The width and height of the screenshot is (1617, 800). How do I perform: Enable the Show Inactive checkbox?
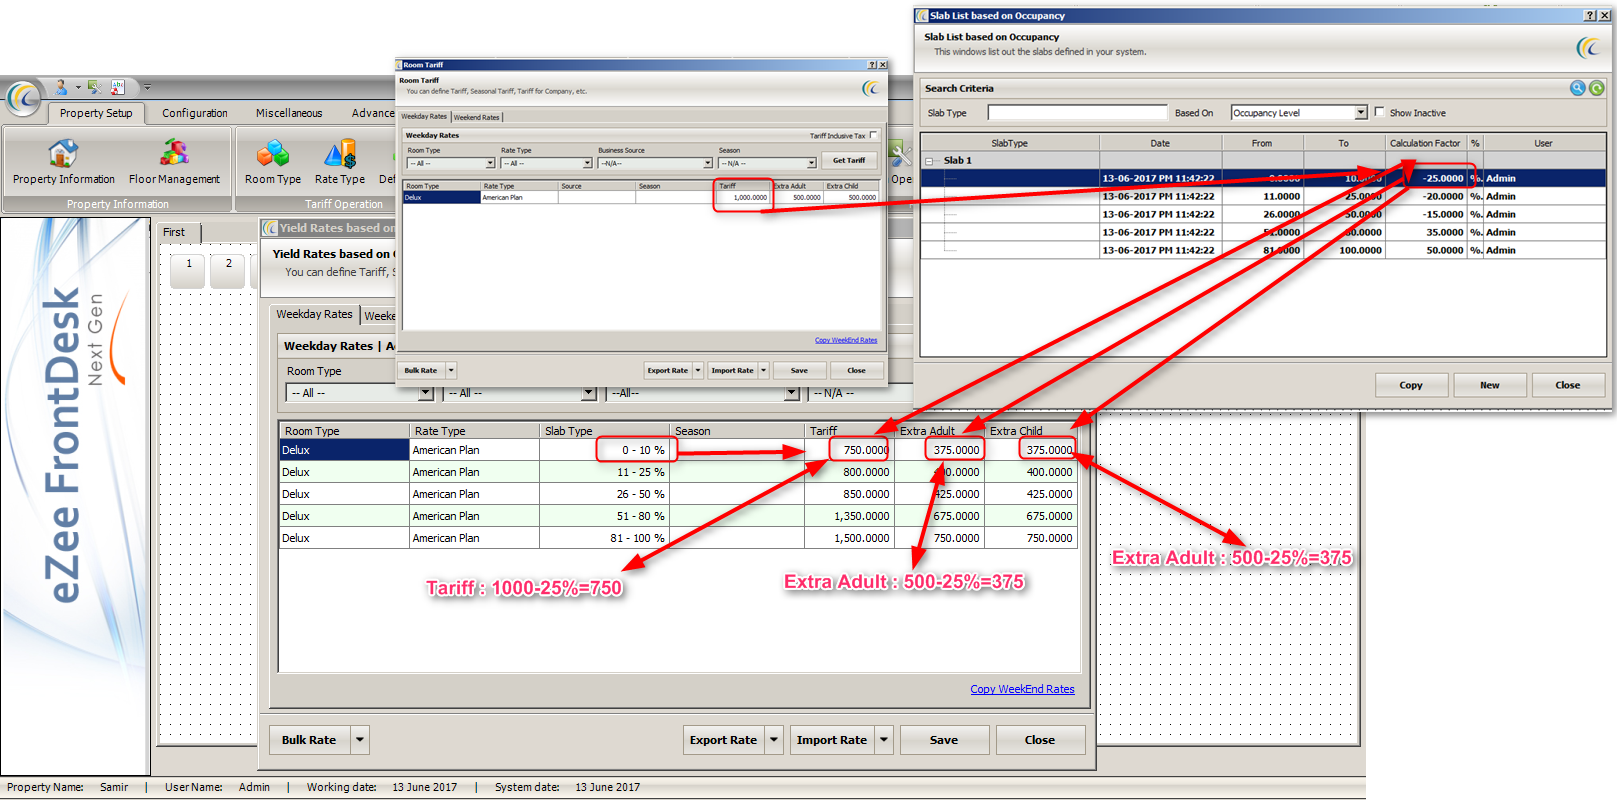1380,112
